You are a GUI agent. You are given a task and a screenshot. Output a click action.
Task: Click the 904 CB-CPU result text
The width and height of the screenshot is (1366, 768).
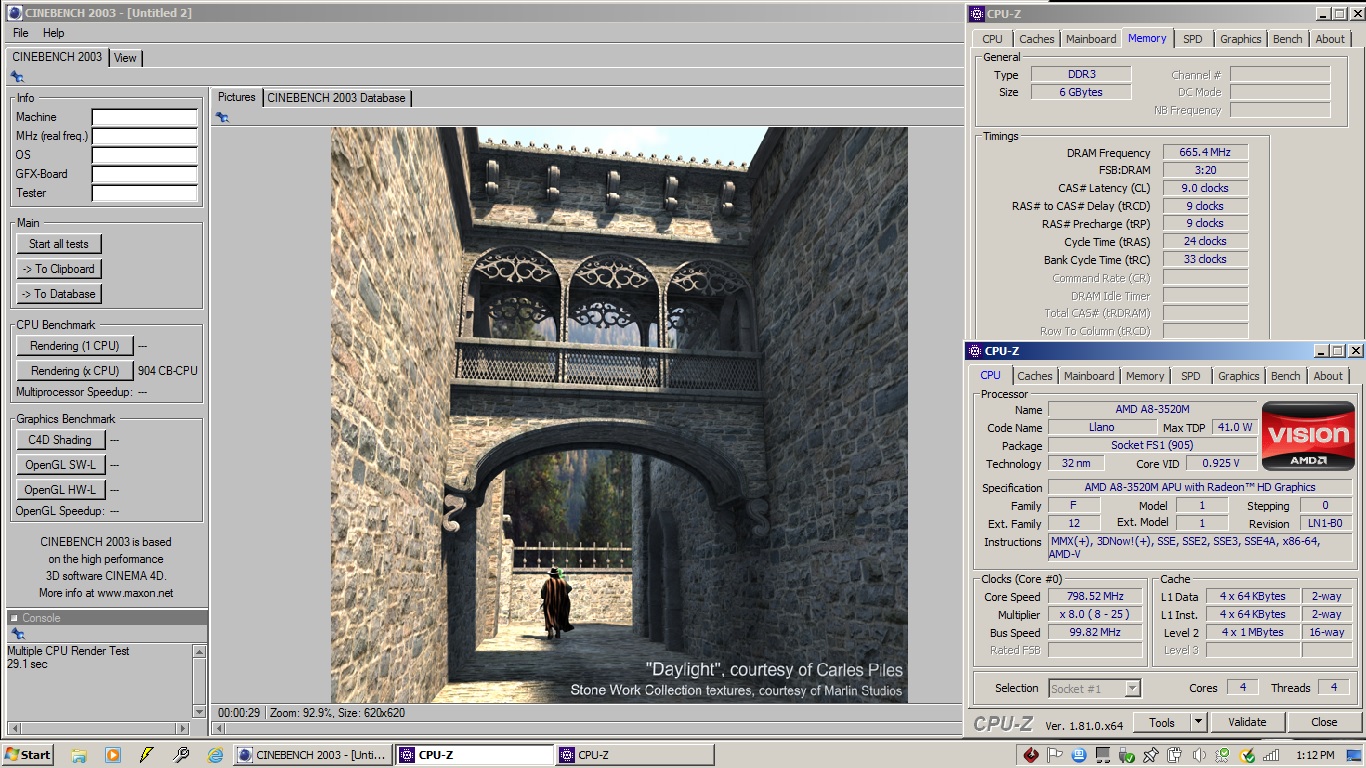168,371
